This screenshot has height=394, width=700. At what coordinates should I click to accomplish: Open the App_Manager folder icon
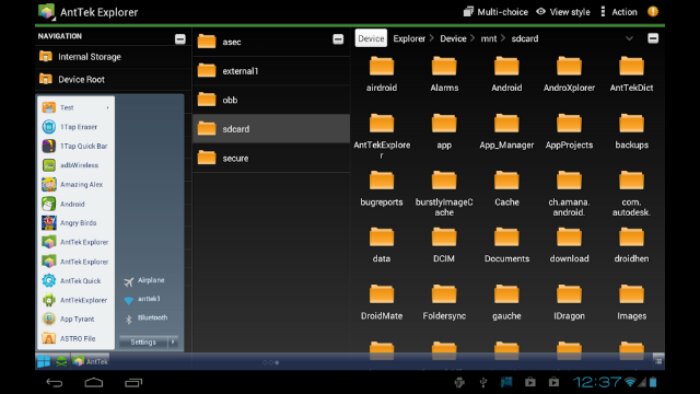(507, 123)
